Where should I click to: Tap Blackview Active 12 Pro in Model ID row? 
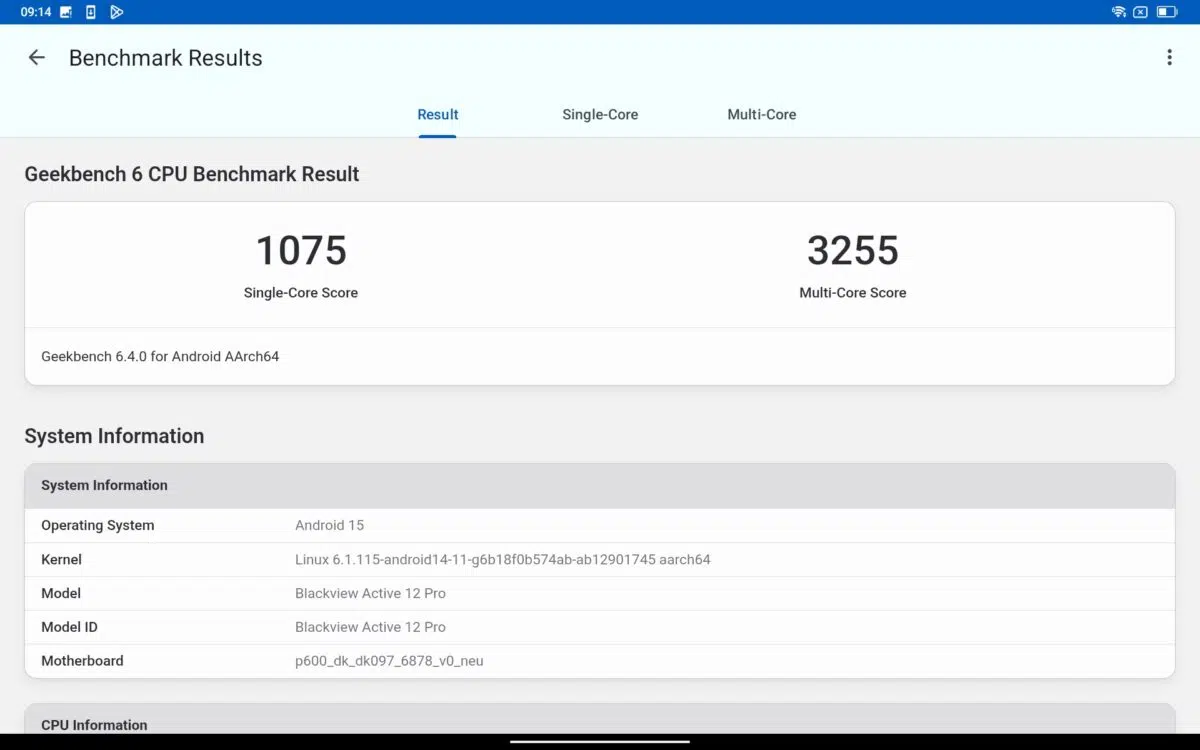click(371, 627)
